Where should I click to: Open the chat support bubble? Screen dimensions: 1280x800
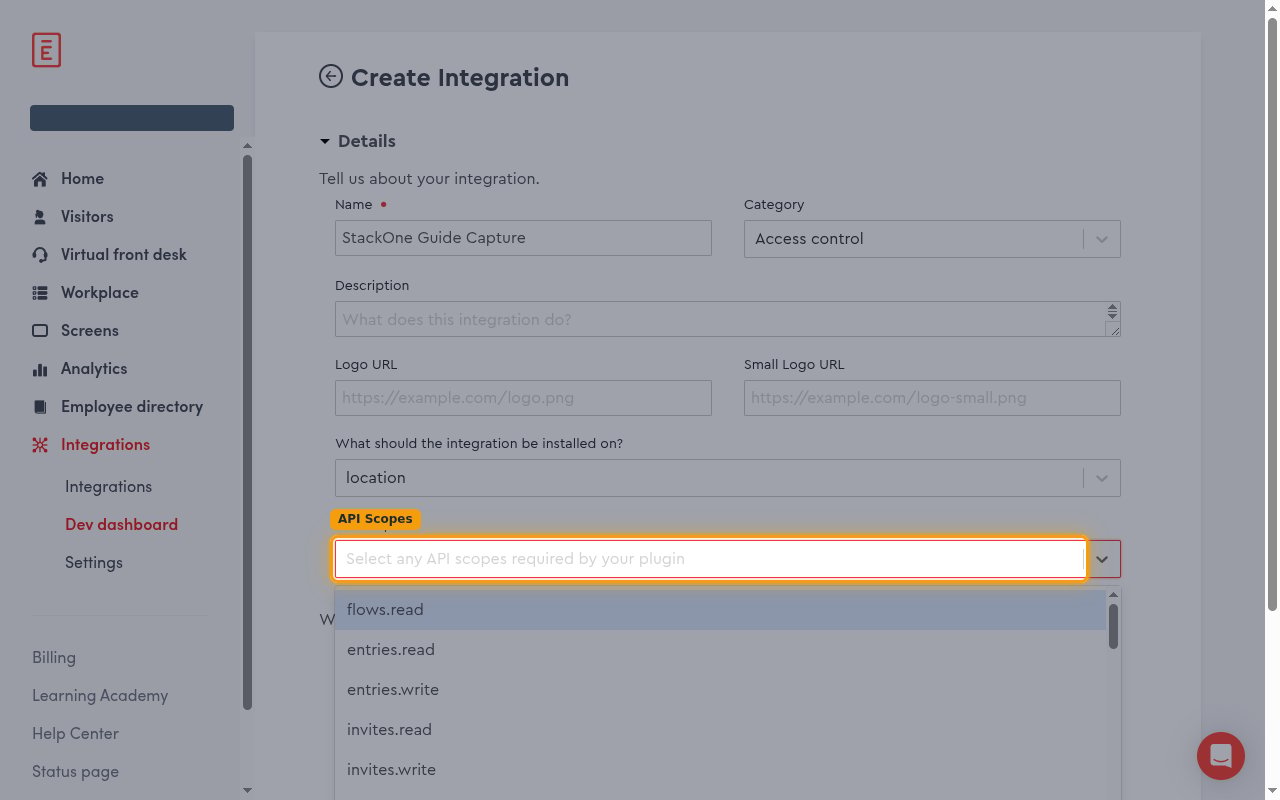tap(1221, 755)
